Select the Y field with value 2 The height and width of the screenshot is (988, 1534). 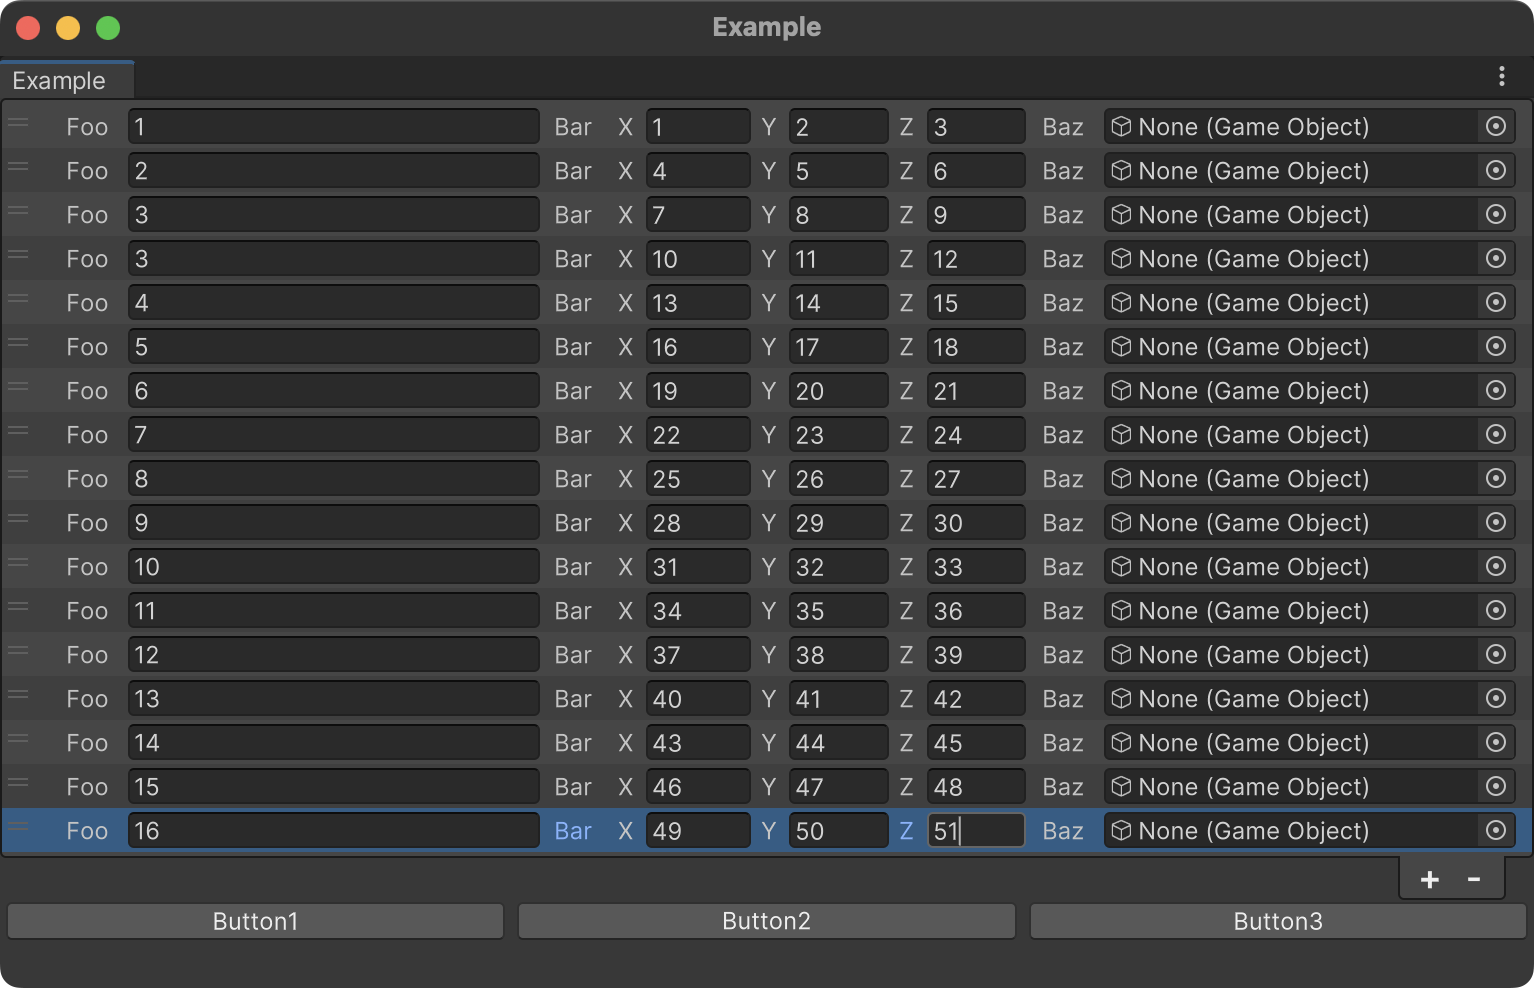(x=838, y=126)
